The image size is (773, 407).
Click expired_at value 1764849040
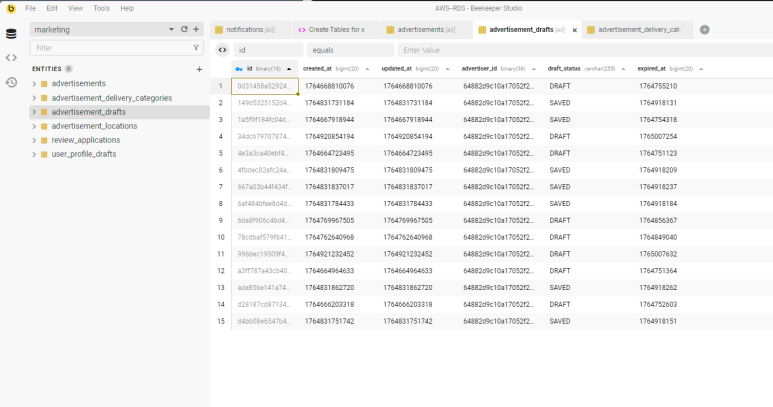coord(658,237)
